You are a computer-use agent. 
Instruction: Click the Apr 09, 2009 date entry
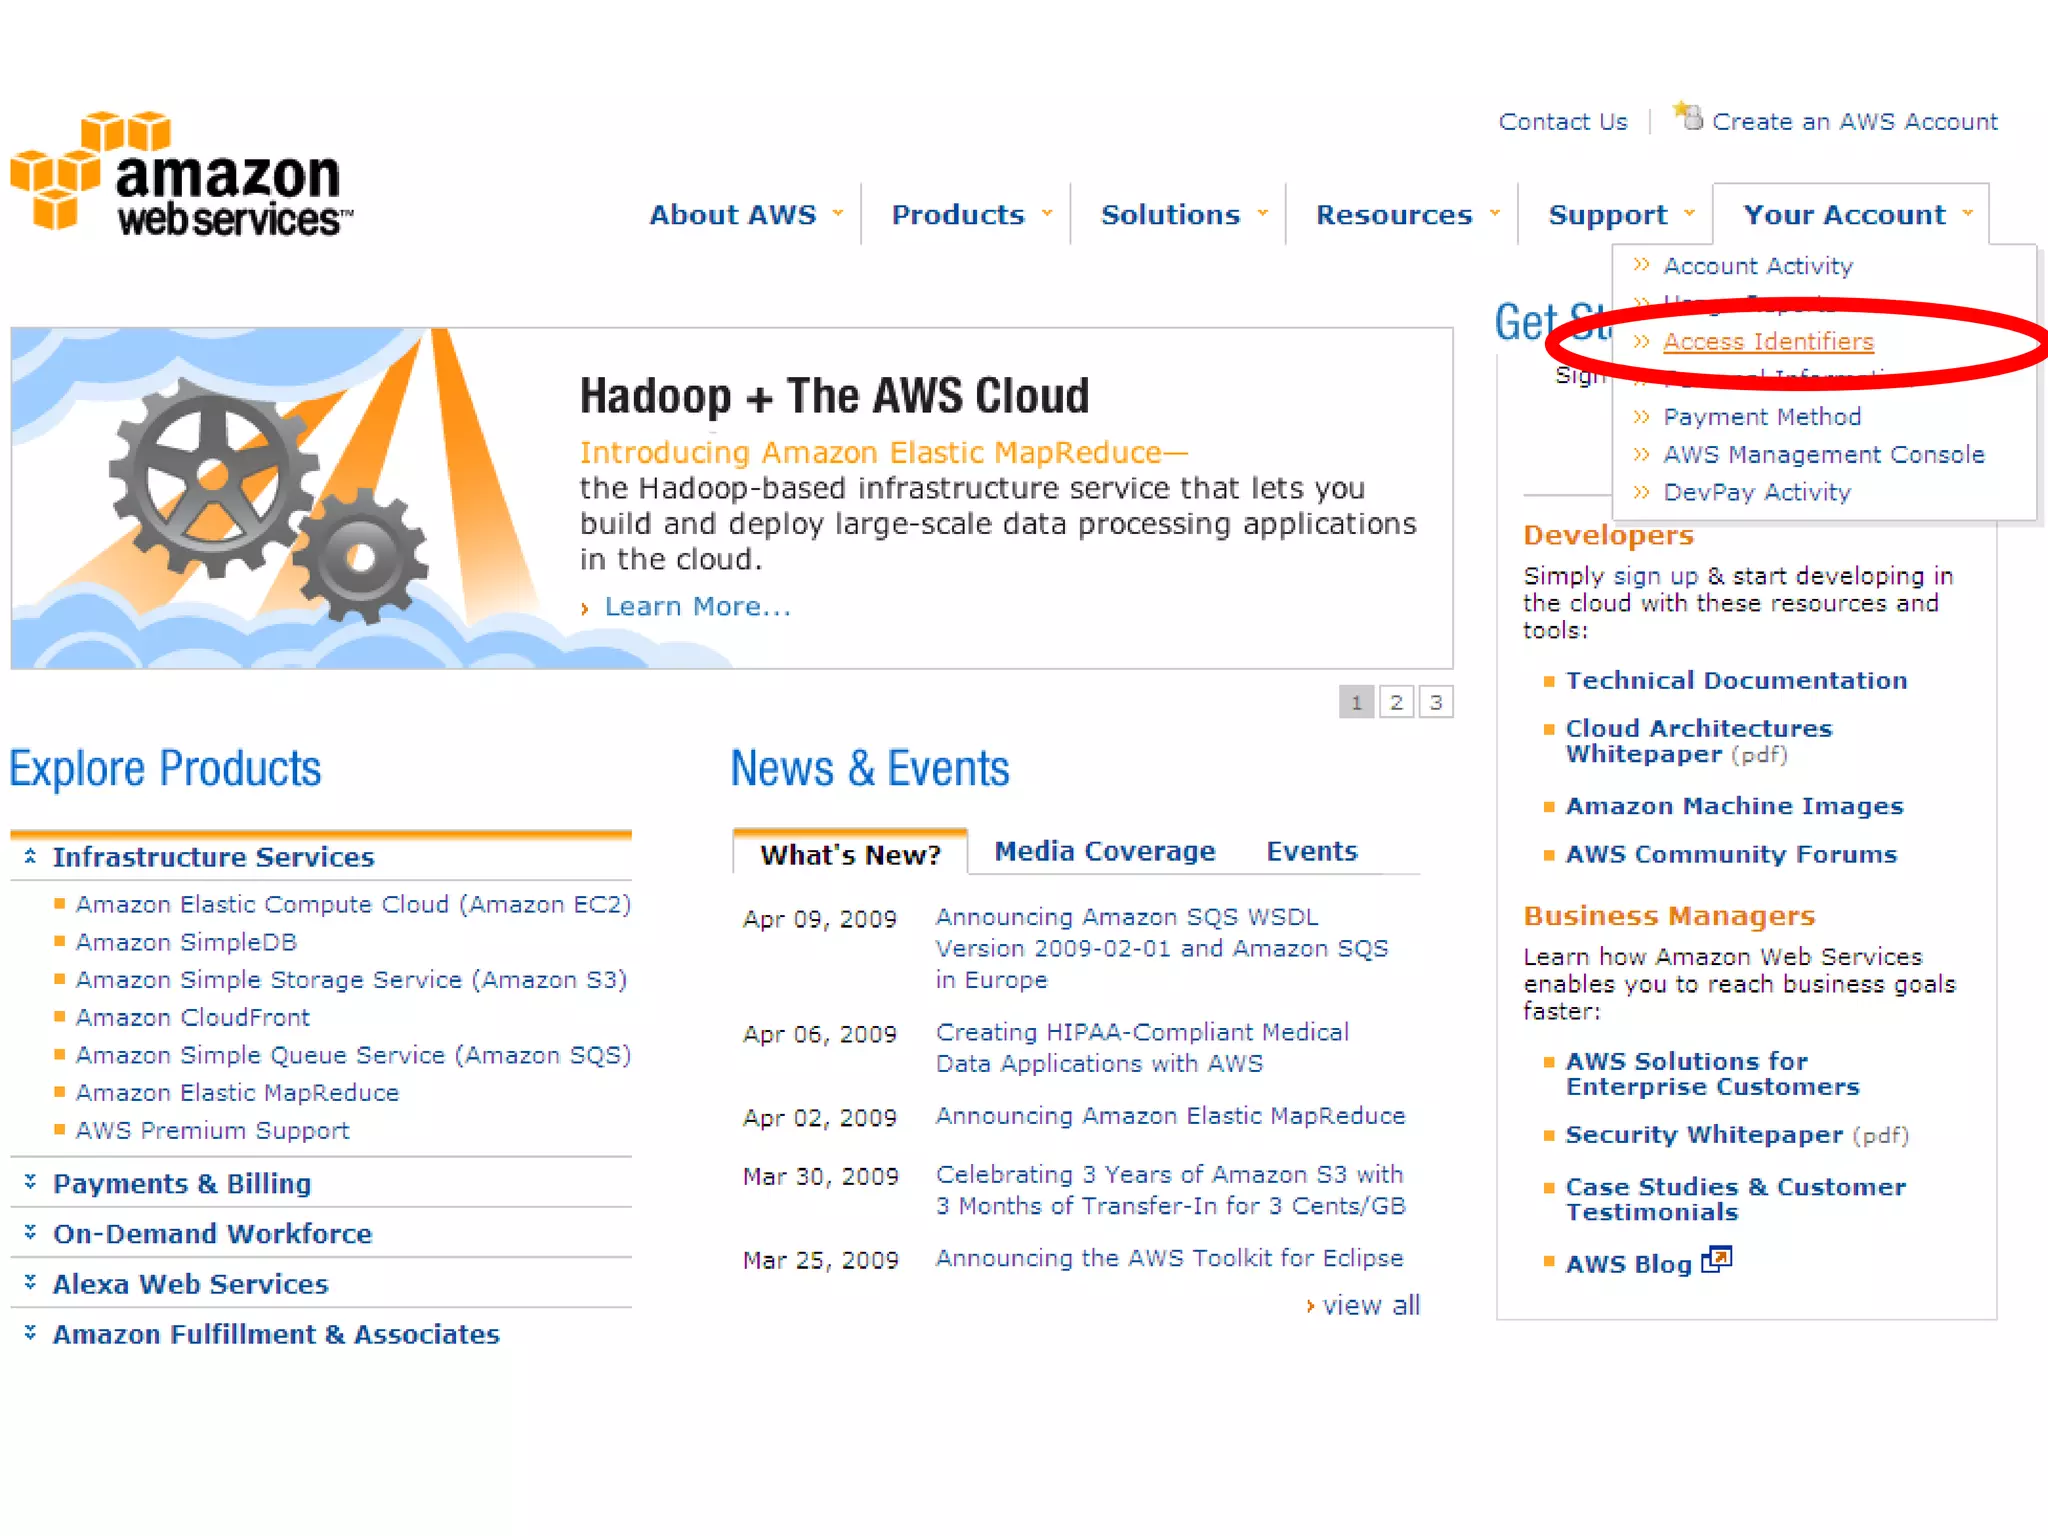pos(819,919)
